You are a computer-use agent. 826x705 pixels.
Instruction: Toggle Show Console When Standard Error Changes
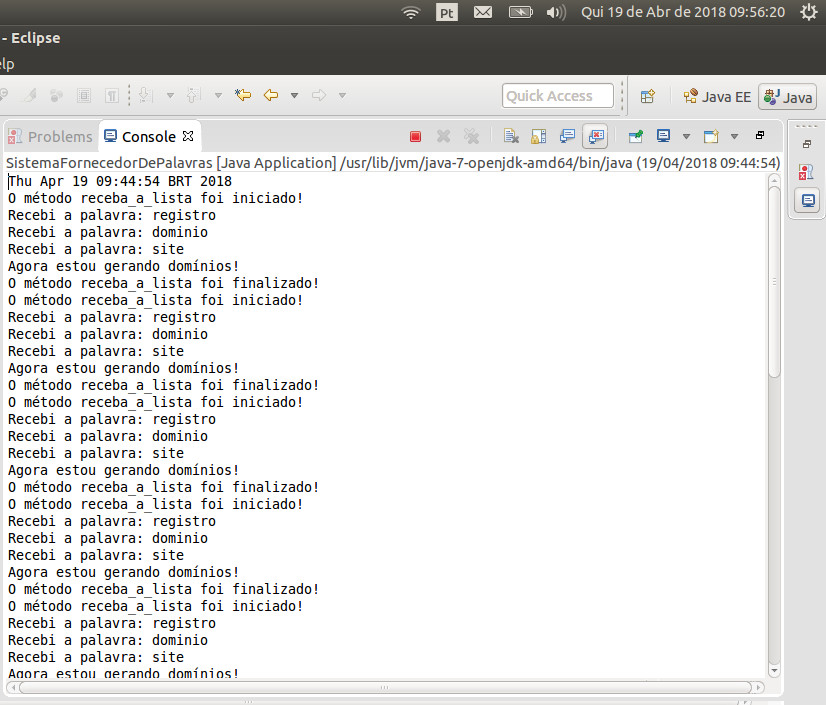click(596, 136)
